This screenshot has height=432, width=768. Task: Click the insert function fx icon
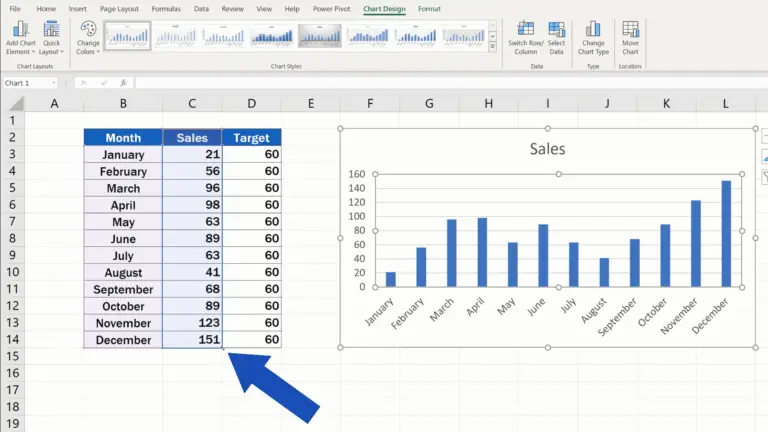click(123, 83)
